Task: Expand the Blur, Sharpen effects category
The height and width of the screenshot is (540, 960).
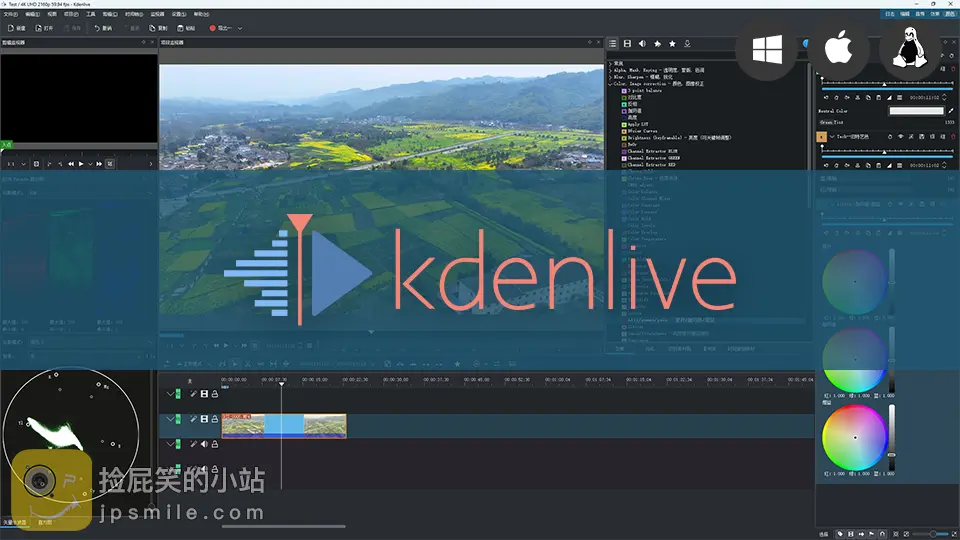Action: (611, 76)
